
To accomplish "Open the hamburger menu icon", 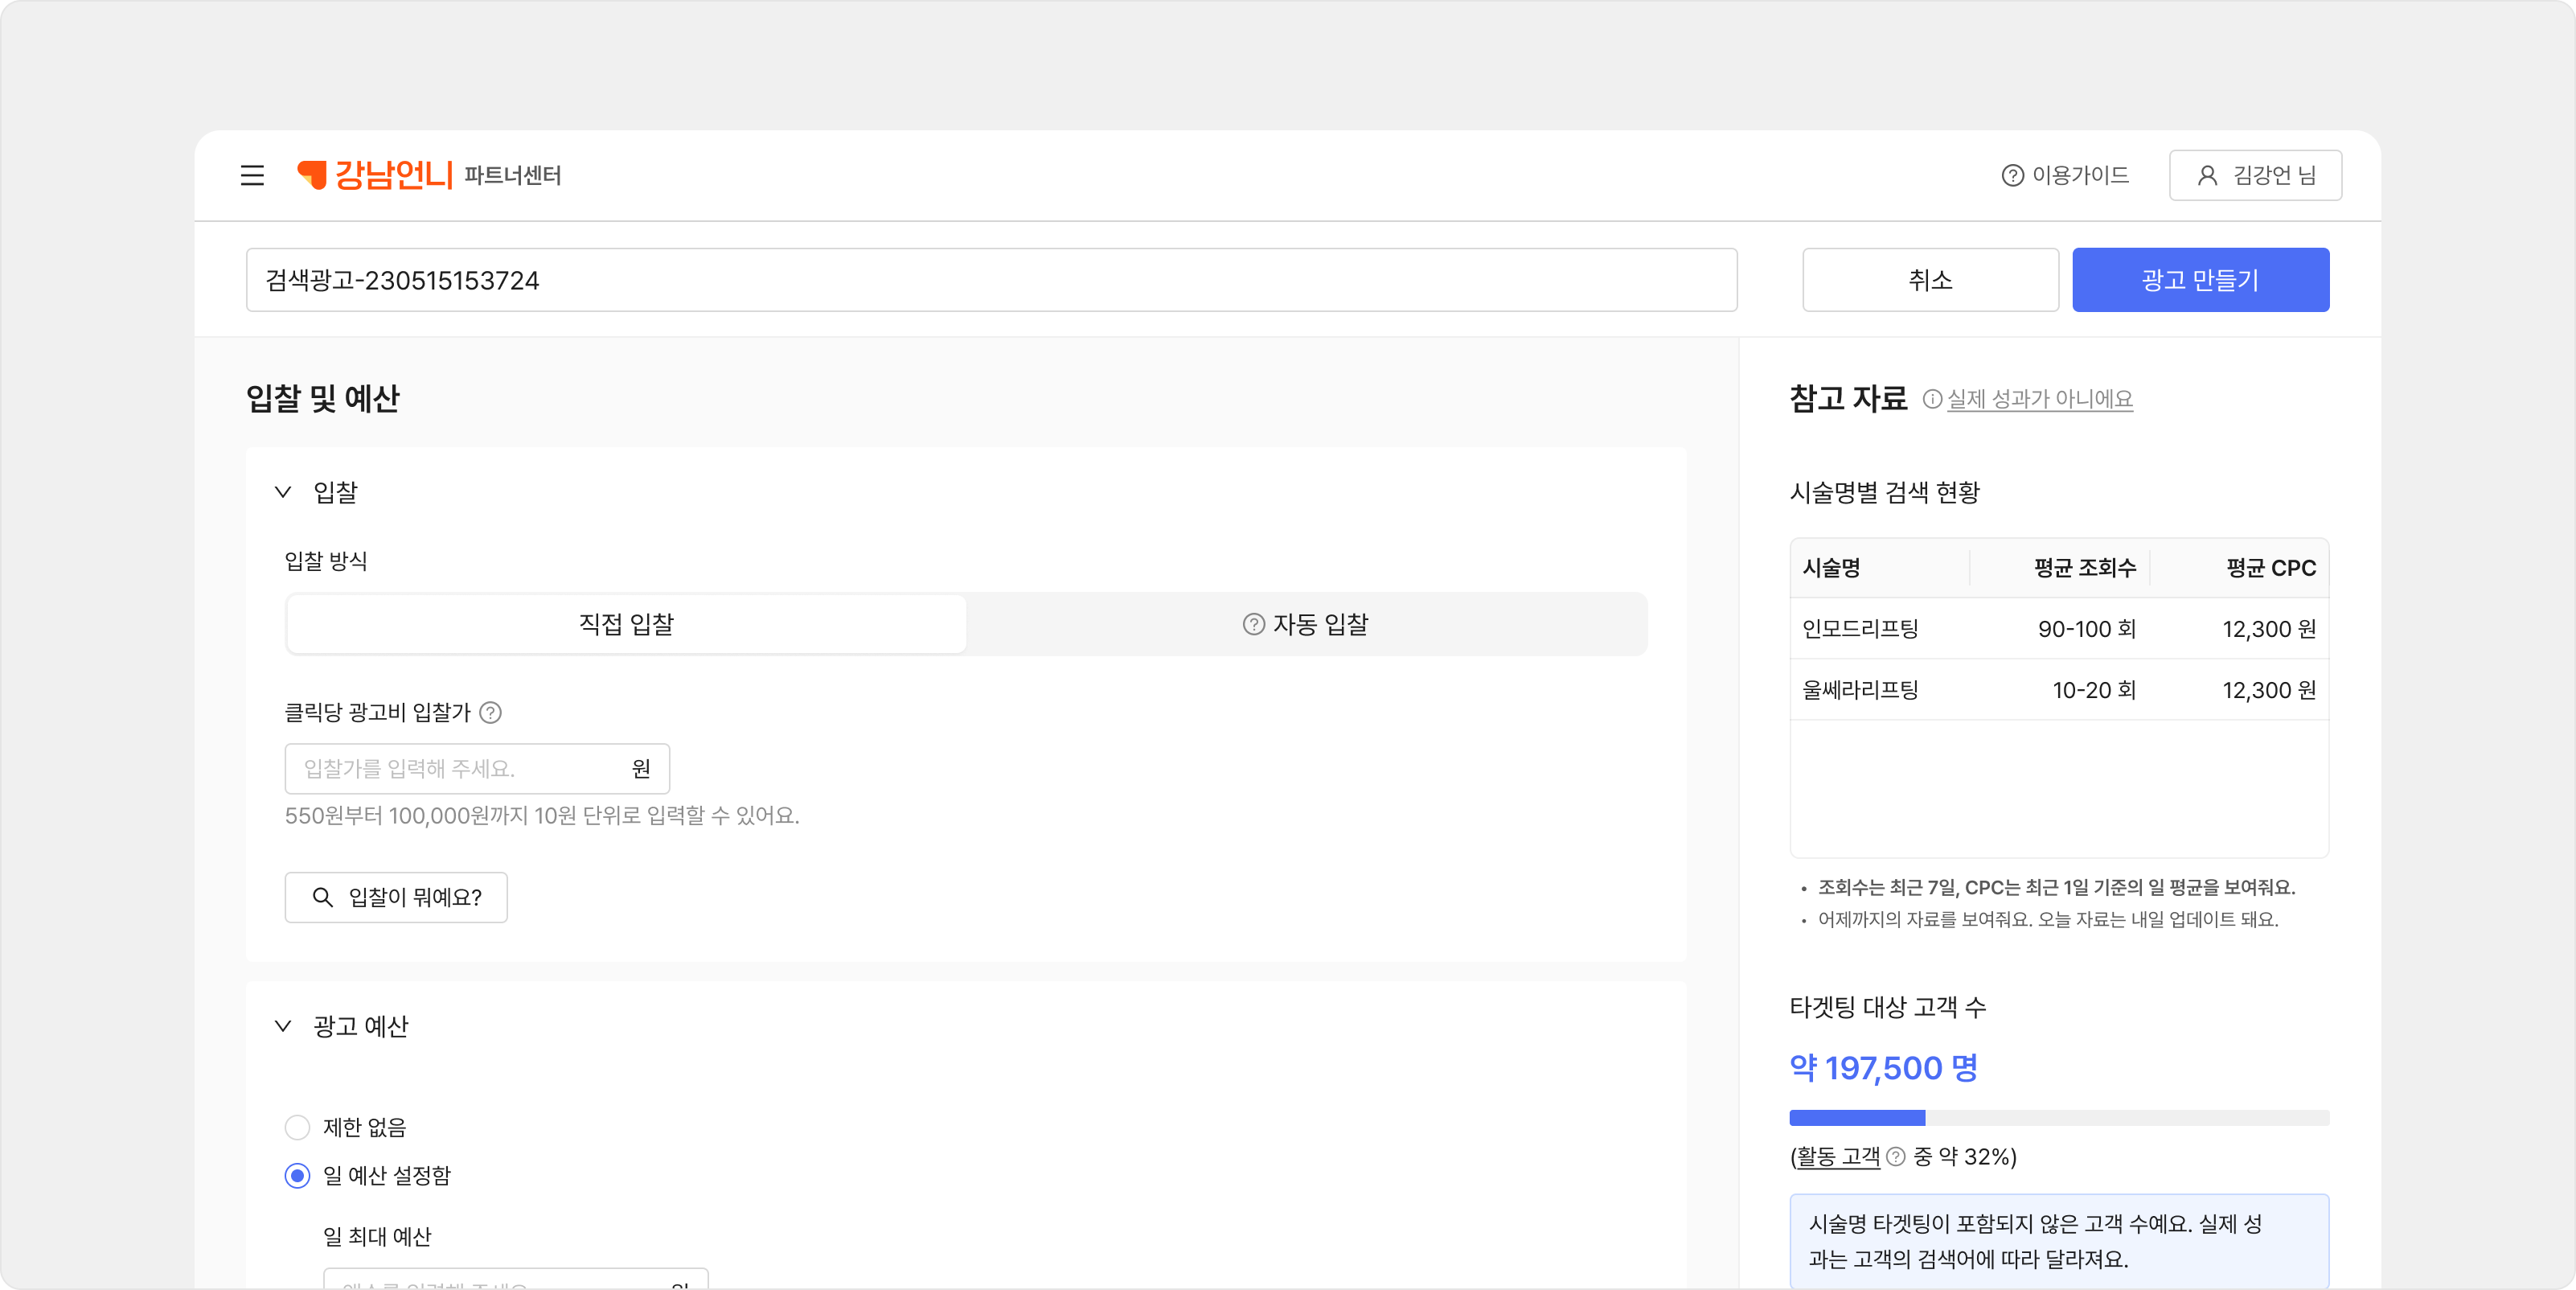I will [252, 176].
